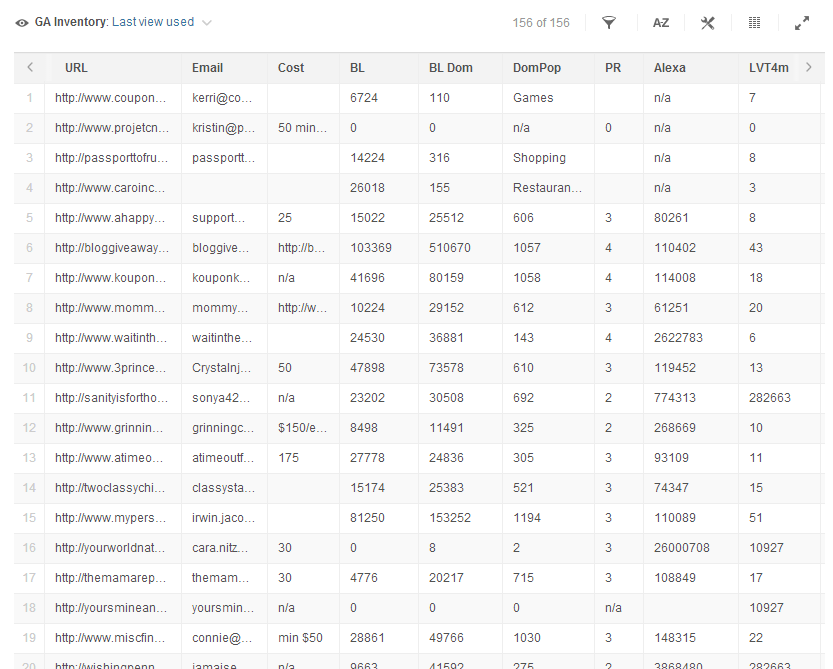Select the 156 of 156 record count
Image resolution: width=833 pixels, height=669 pixels.
541,23
